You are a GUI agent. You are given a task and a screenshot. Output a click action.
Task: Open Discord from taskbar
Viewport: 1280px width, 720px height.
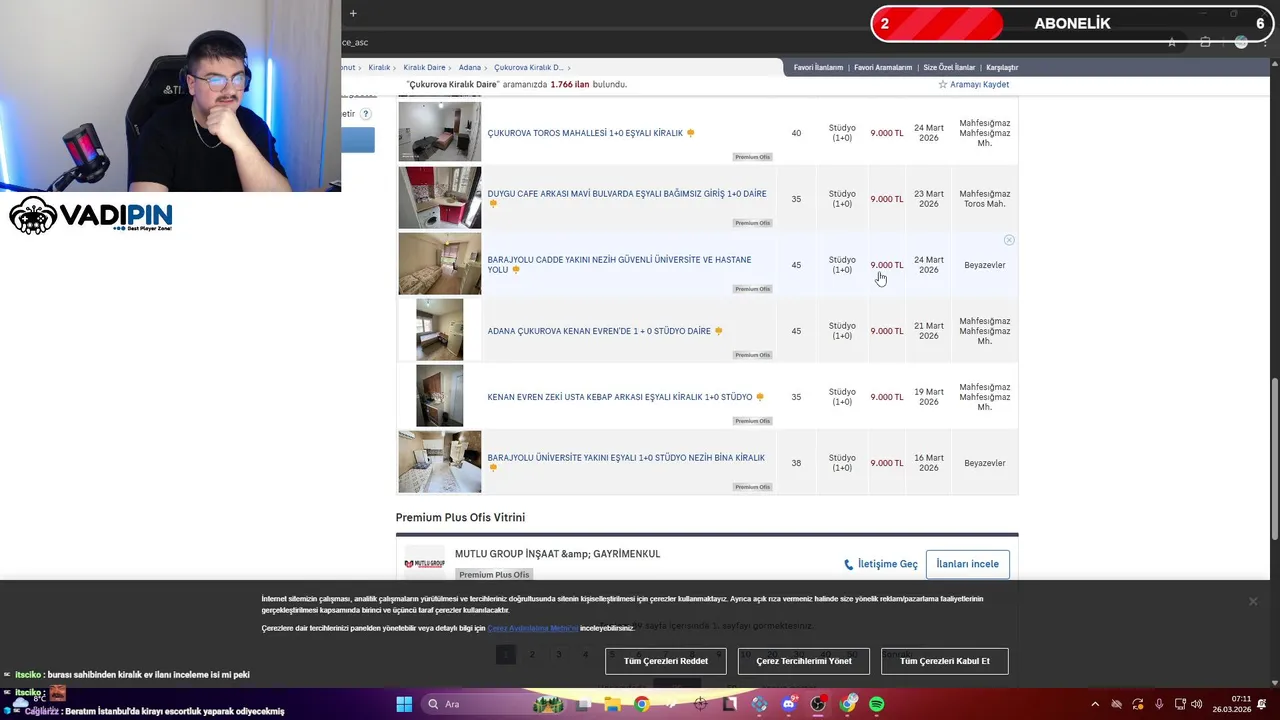pyautogui.click(x=789, y=704)
